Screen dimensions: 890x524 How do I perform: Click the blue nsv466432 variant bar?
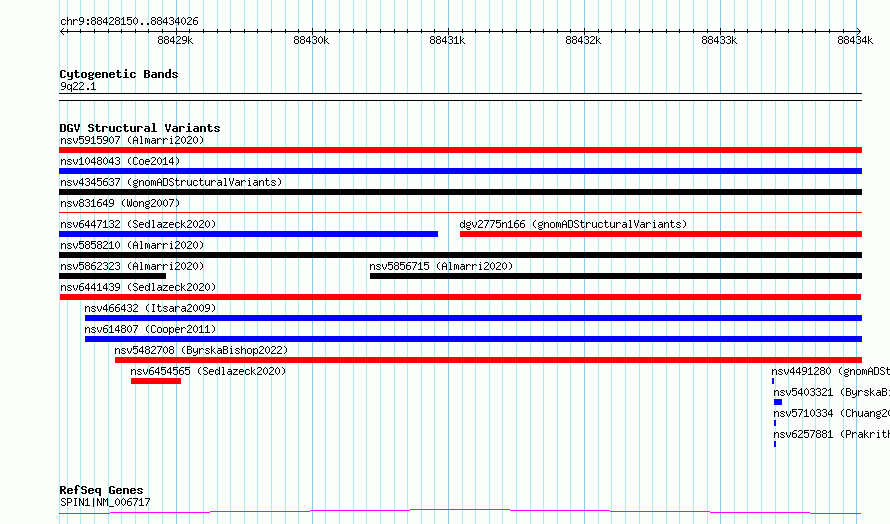click(x=473, y=318)
